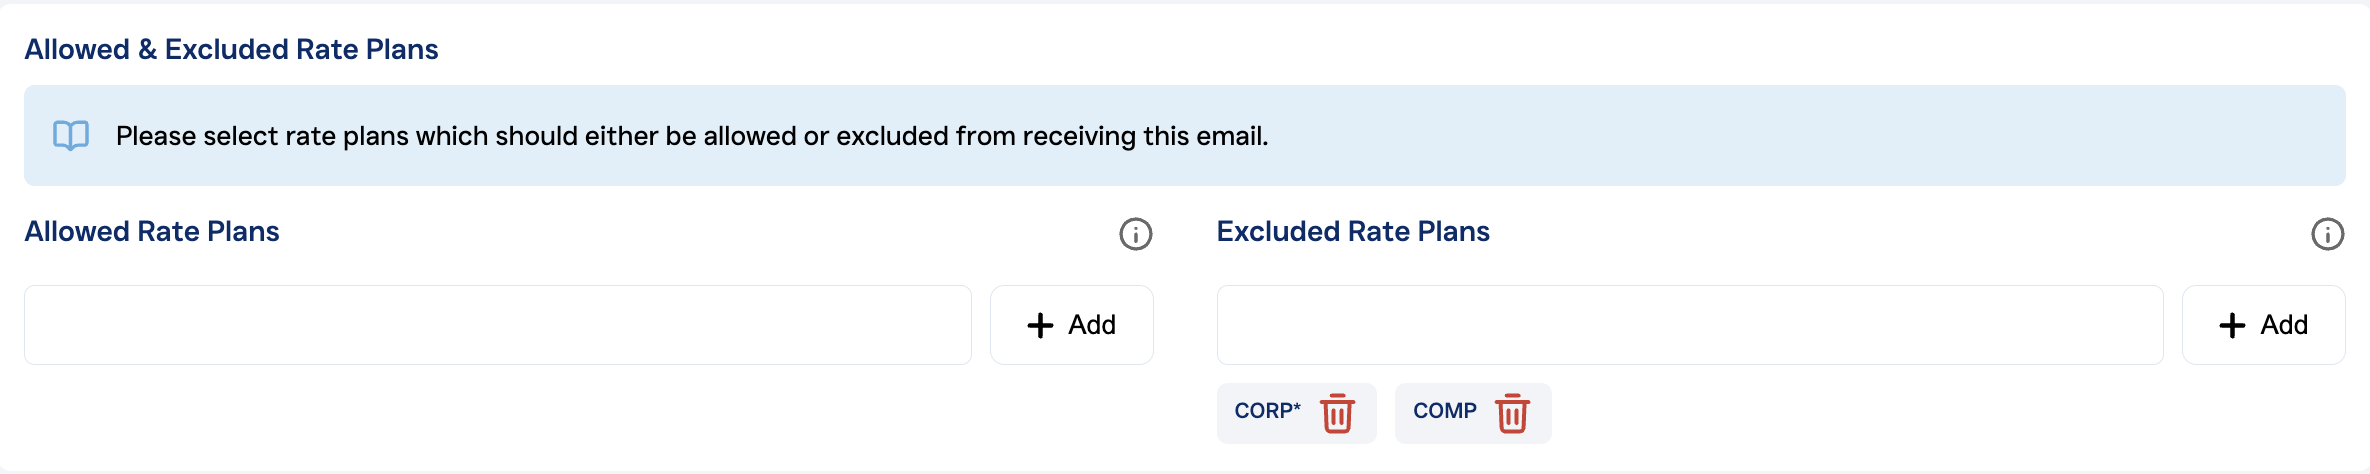
Task: Click the open book icon in the info banner
Action: point(71,136)
